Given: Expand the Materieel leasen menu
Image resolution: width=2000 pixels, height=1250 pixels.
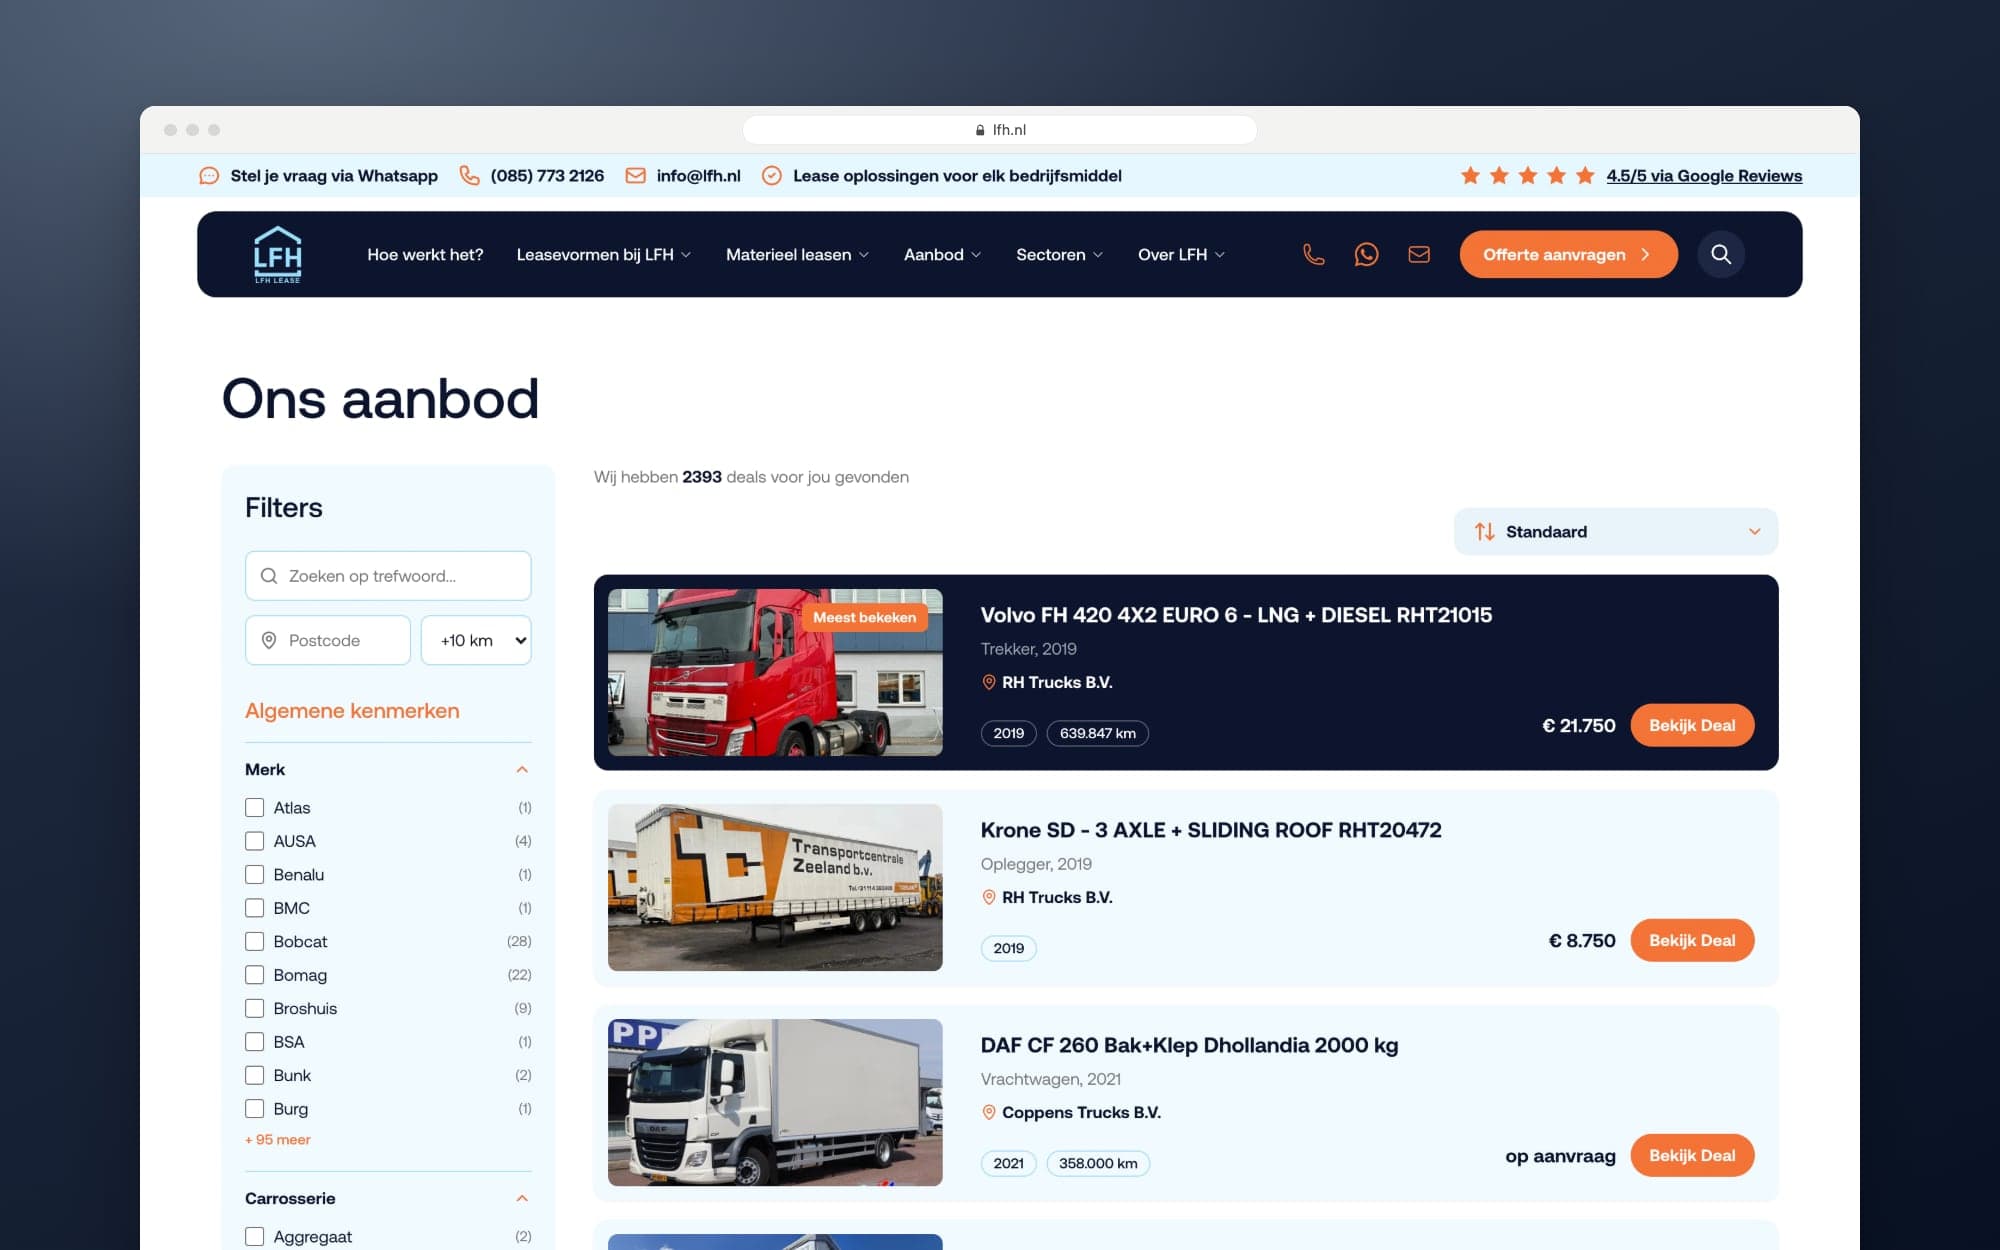Looking at the screenshot, I should pyautogui.click(x=797, y=255).
